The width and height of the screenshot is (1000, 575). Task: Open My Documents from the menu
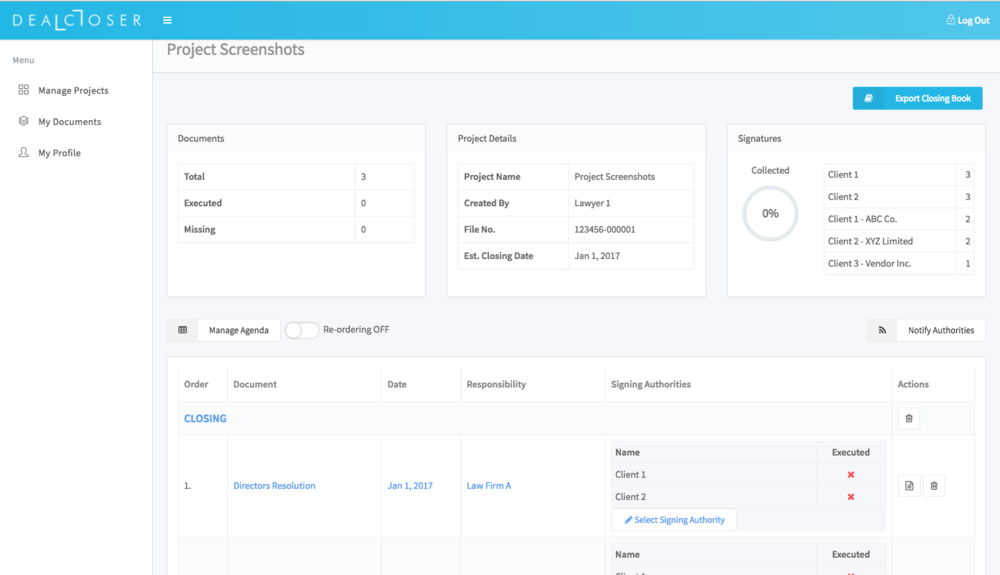(x=70, y=122)
